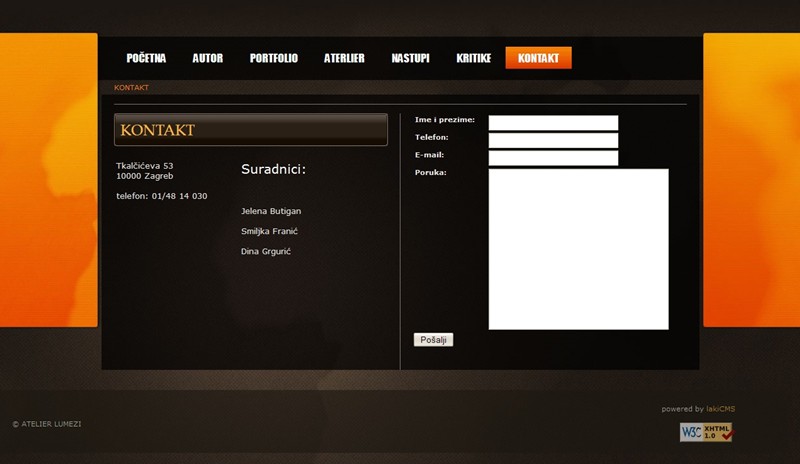Focus the E-mail input field

click(553, 158)
